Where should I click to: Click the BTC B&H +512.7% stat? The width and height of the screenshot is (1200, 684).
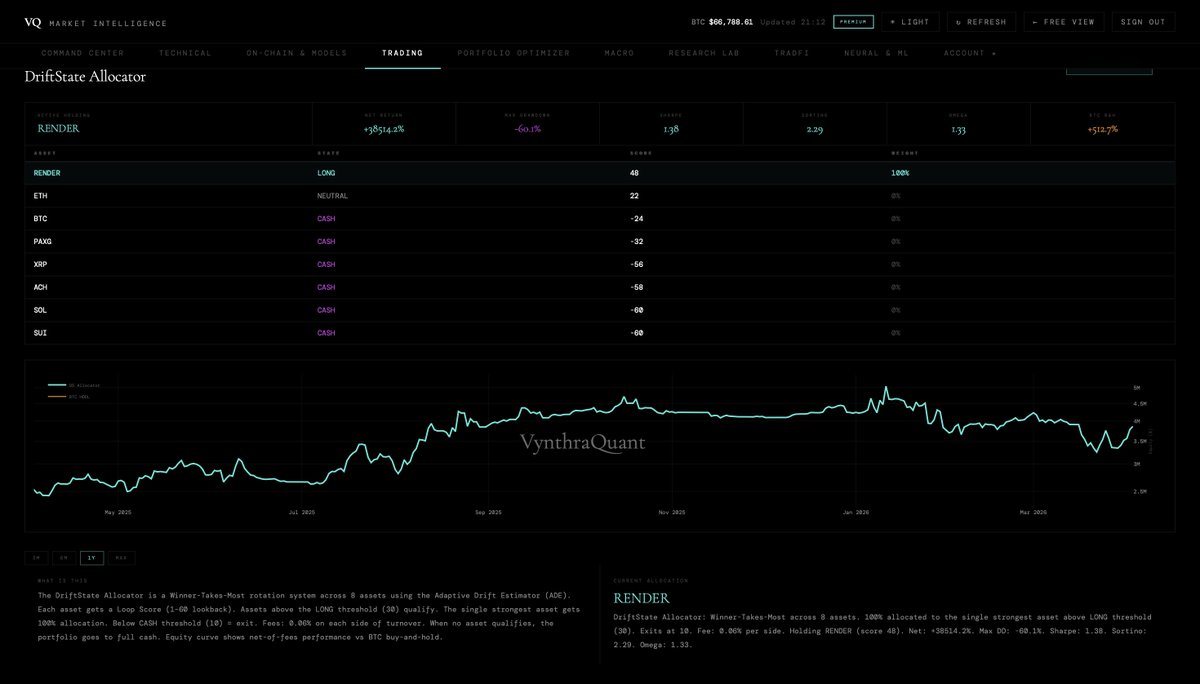coord(1102,124)
